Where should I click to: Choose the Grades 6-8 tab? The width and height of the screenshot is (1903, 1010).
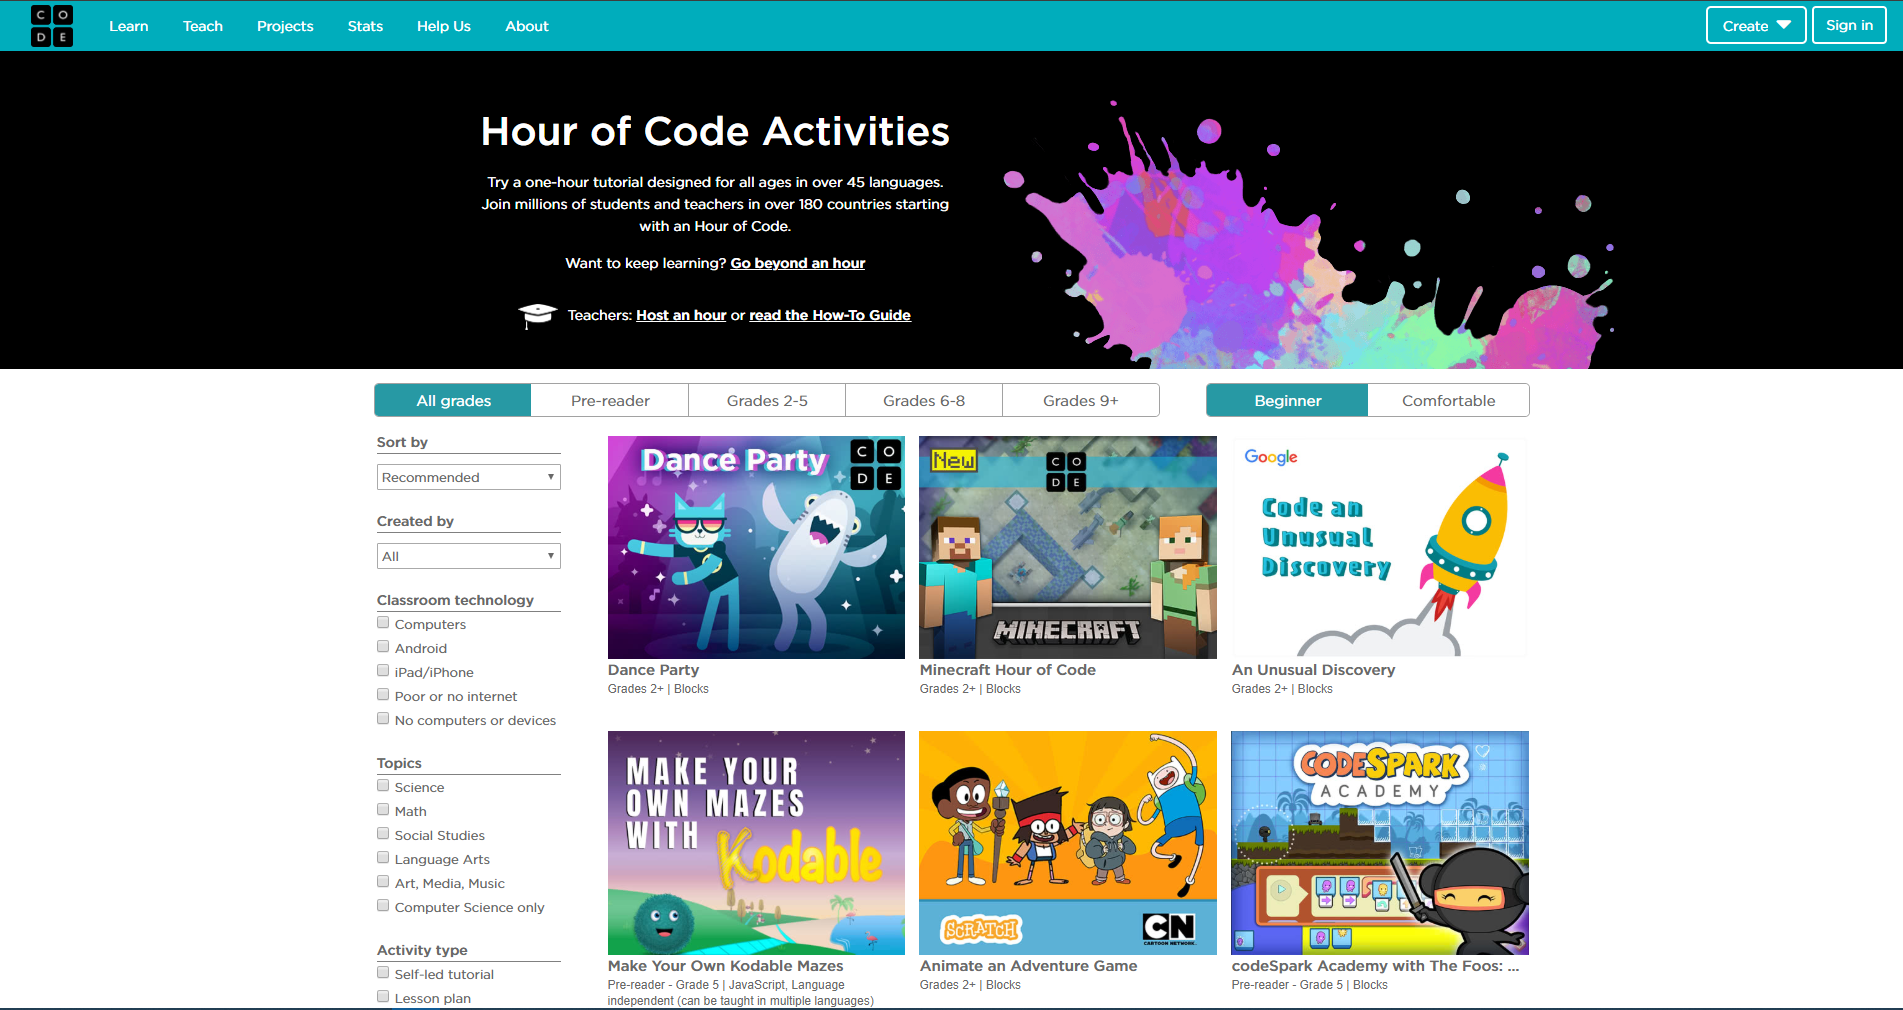[924, 400]
